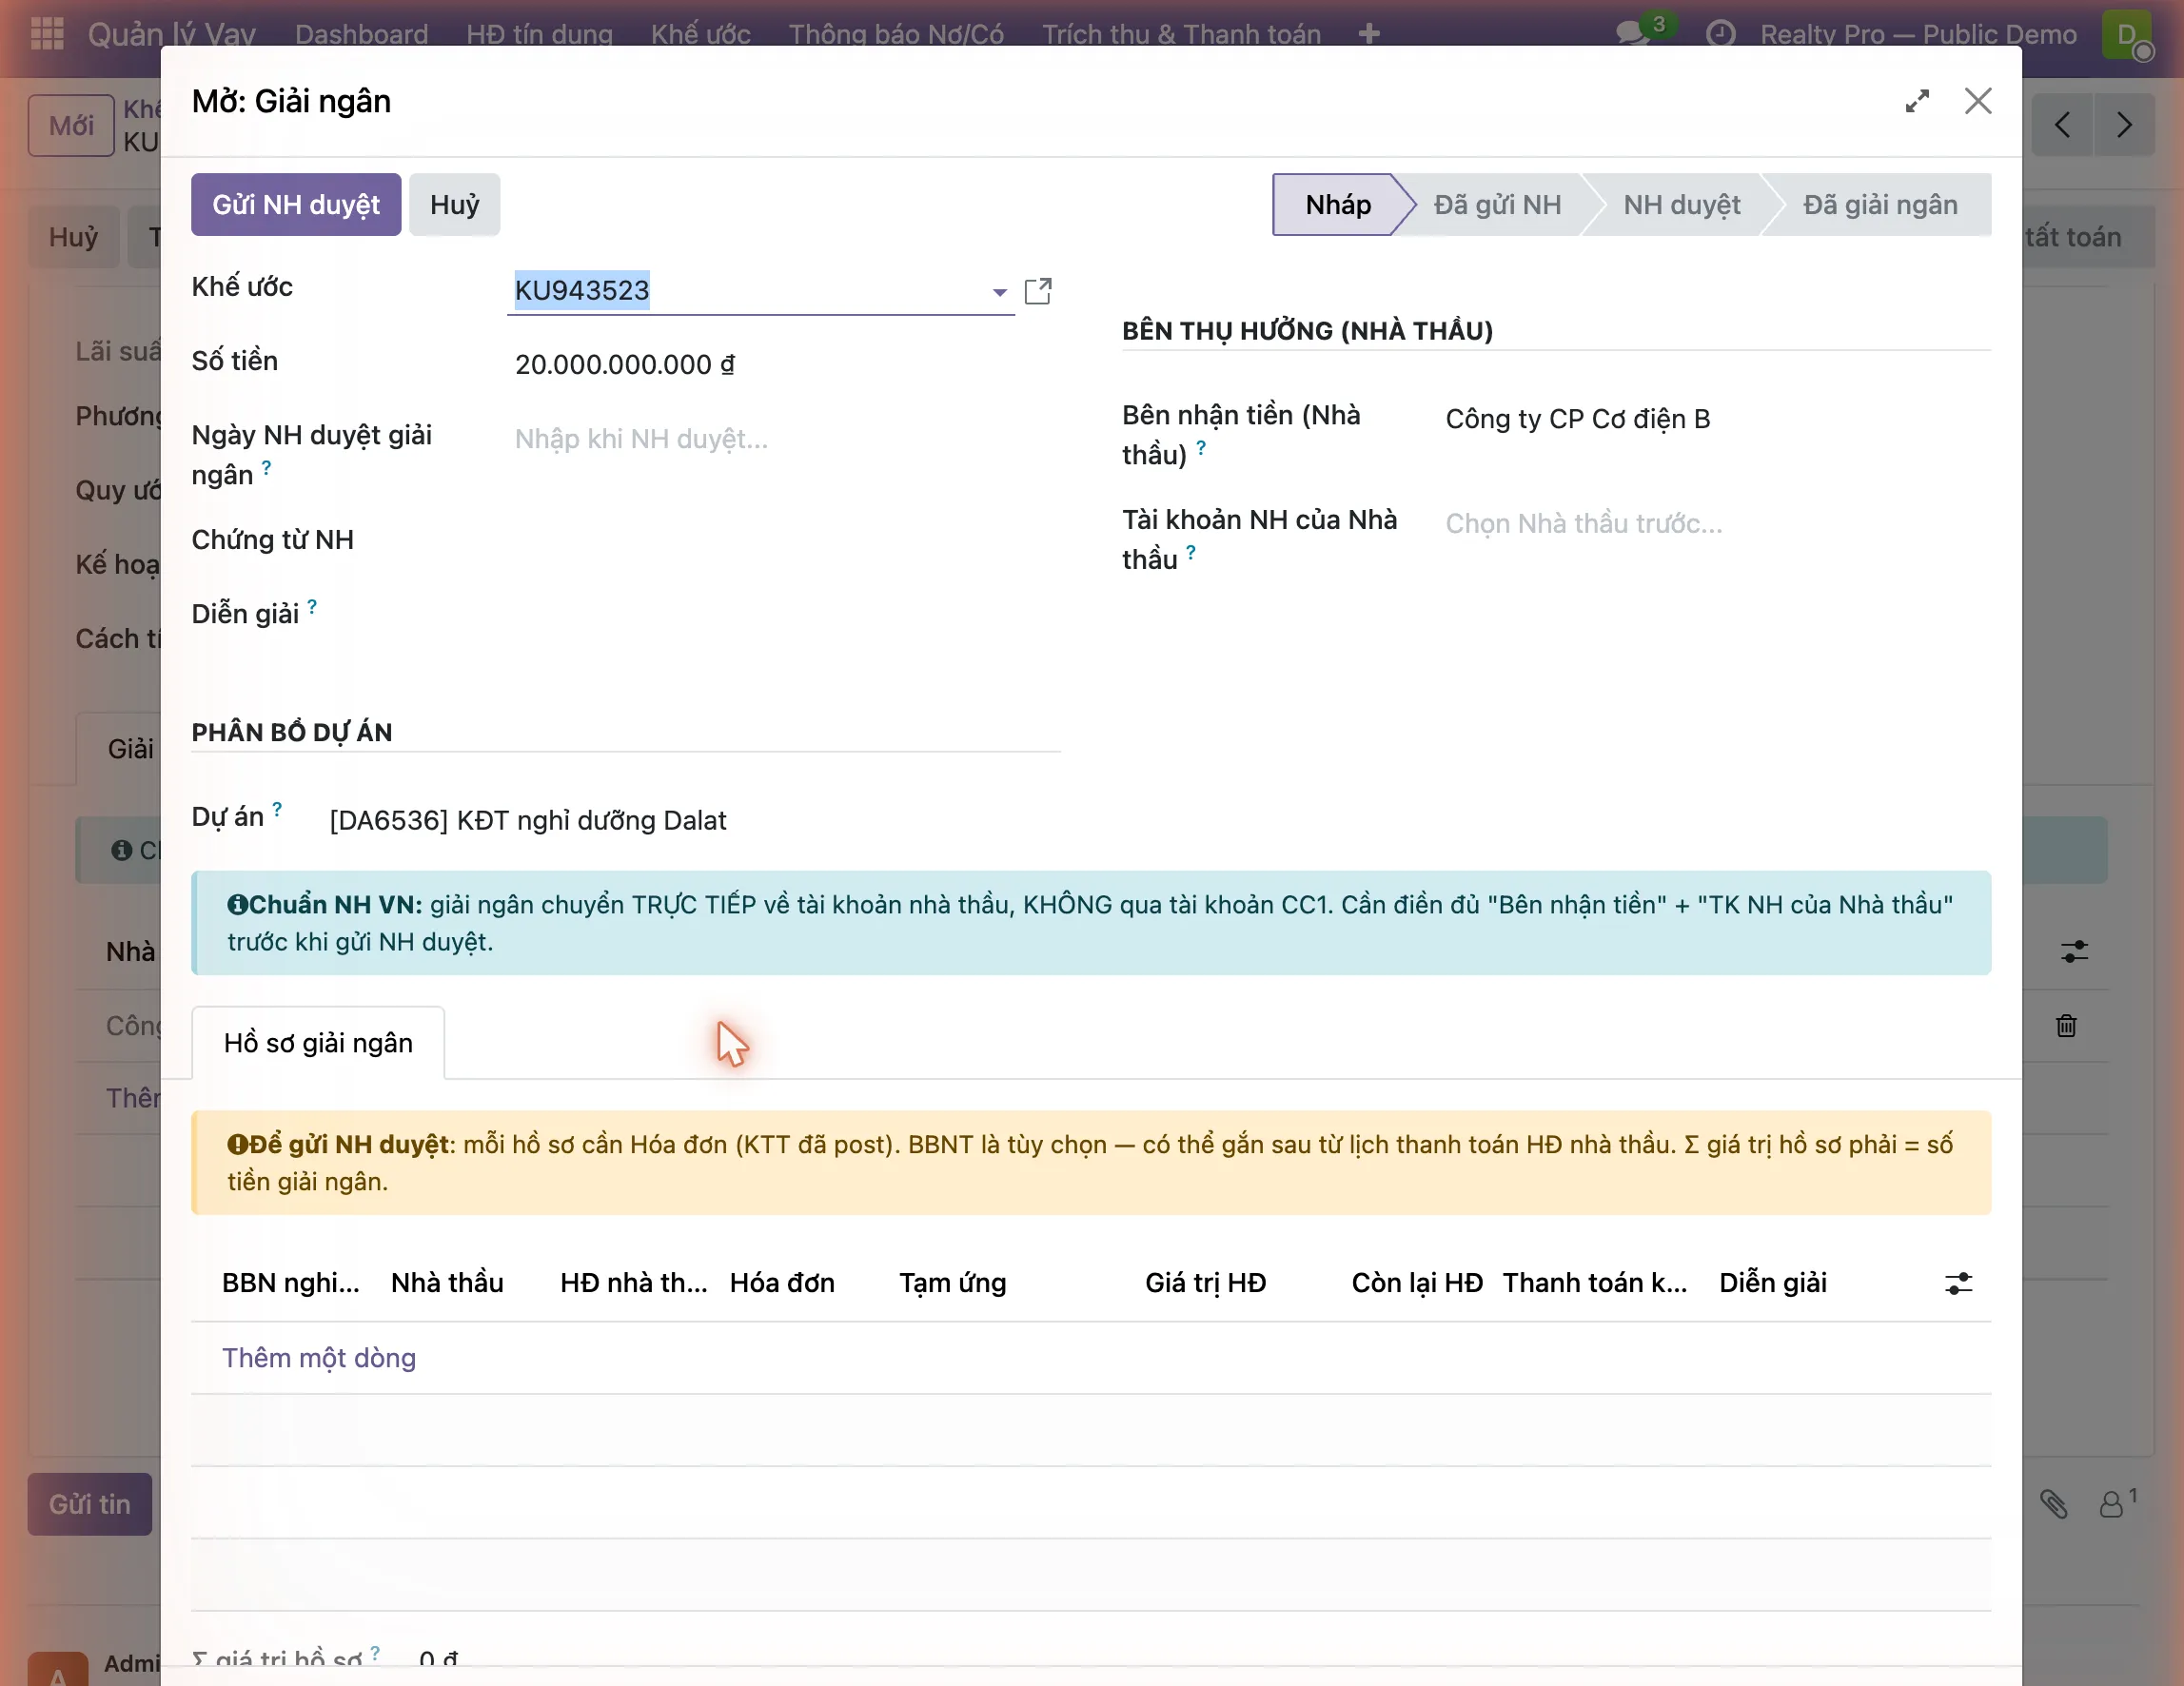Expand the Khế ước dropdown arrow
The image size is (2184, 1686).
pos(999,292)
